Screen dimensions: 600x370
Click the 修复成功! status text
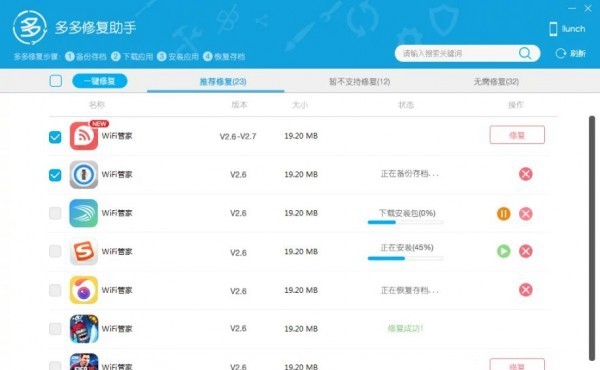click(x=405, y=328)
